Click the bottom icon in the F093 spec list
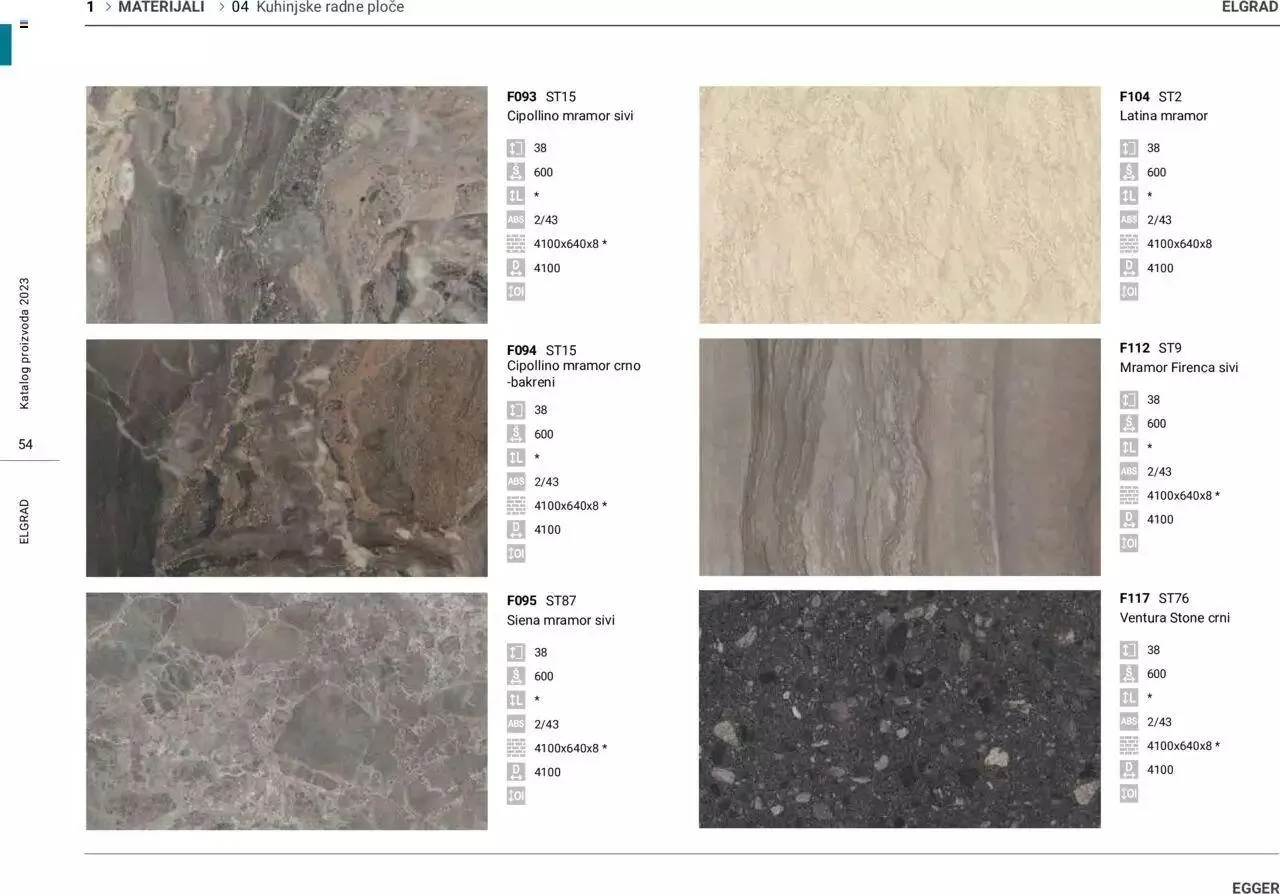Screen dimensions: 1280x894 coord(515,292)
